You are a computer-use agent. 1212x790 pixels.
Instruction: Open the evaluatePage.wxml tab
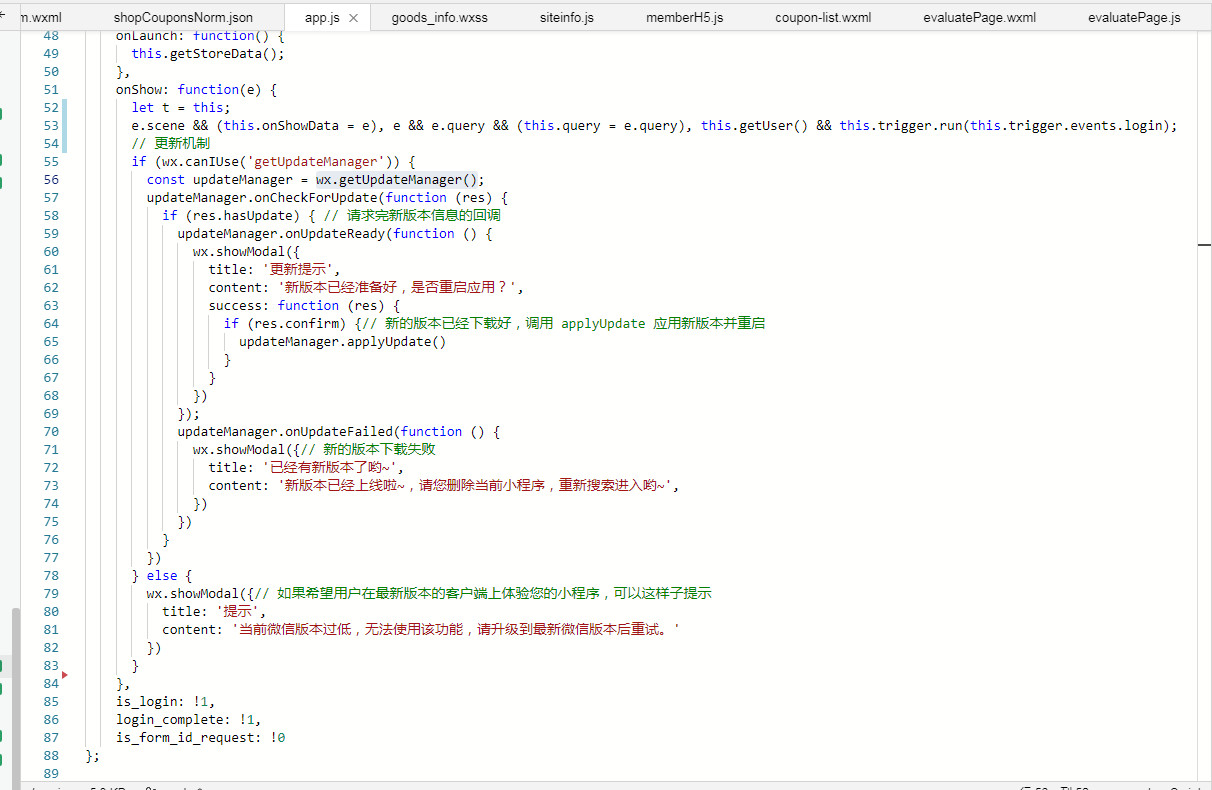(x=979, y=18)
